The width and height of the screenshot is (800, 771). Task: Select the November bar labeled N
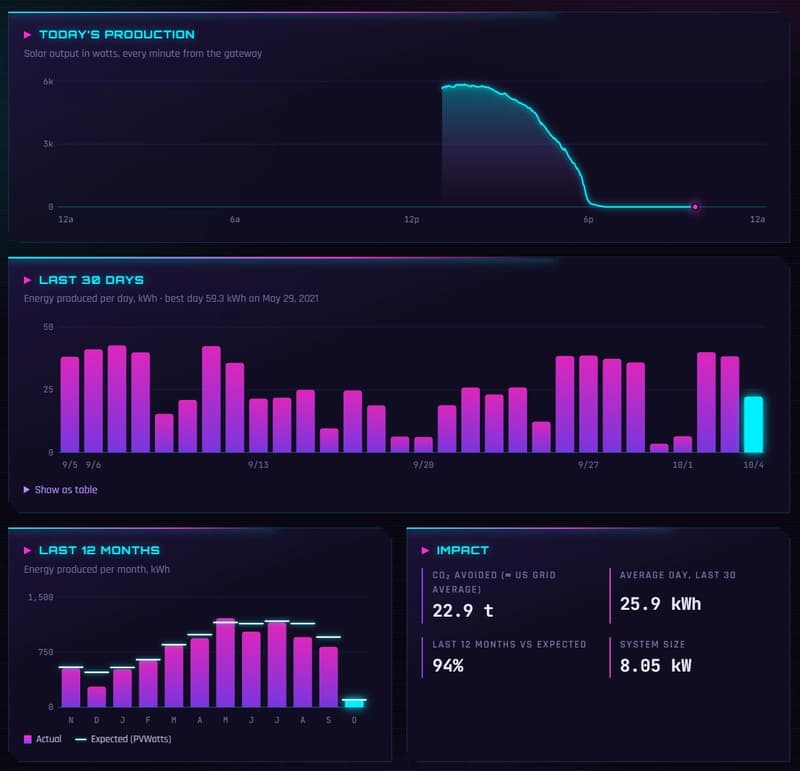click(x=71, y=688)
